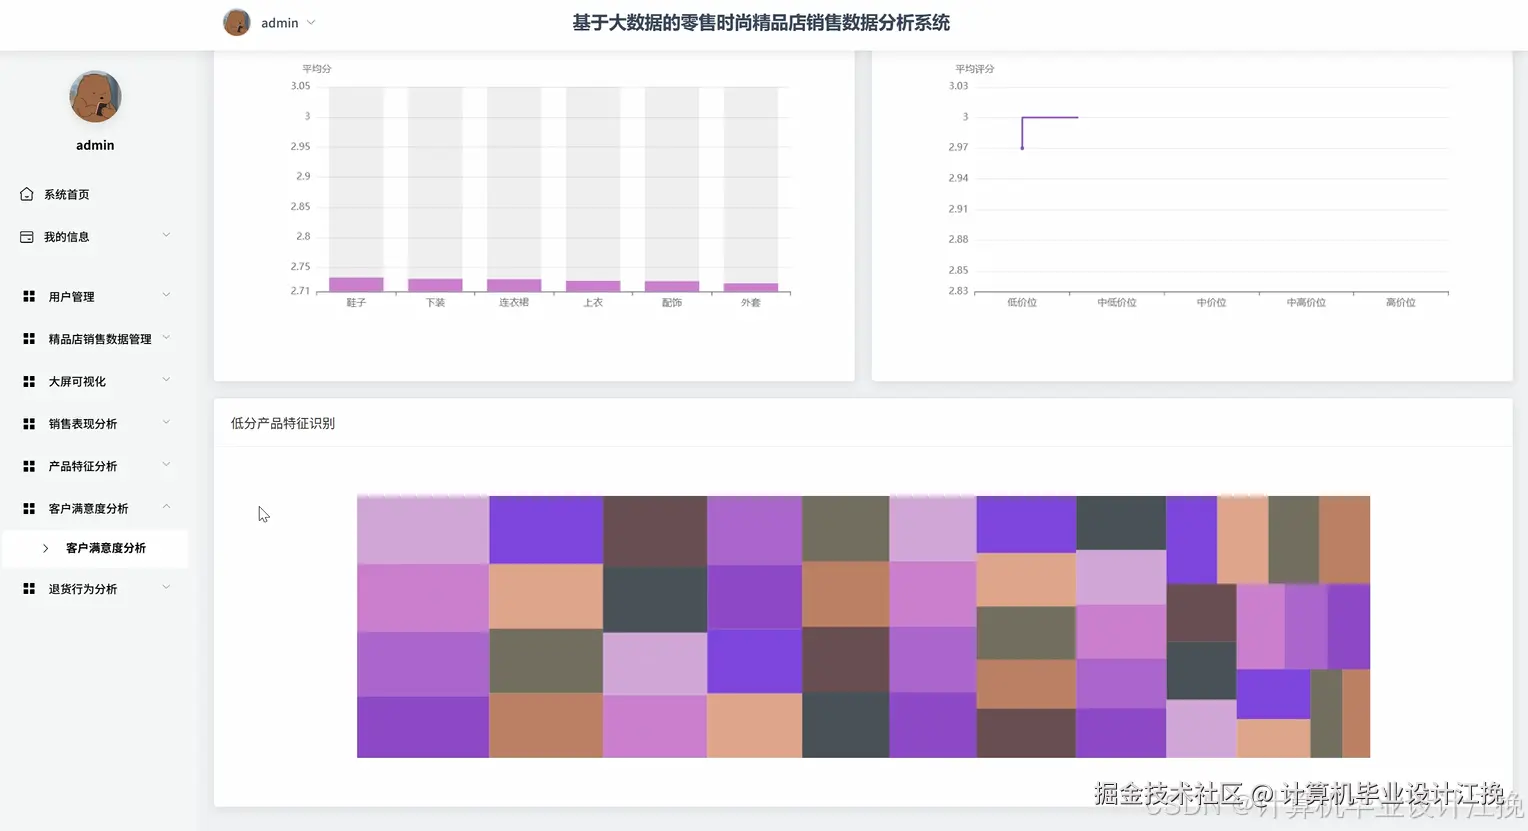Expand the 用户管理 menu chevron
The width and height of the screenshot is (1528, 831).
click(x=166, y=296)
